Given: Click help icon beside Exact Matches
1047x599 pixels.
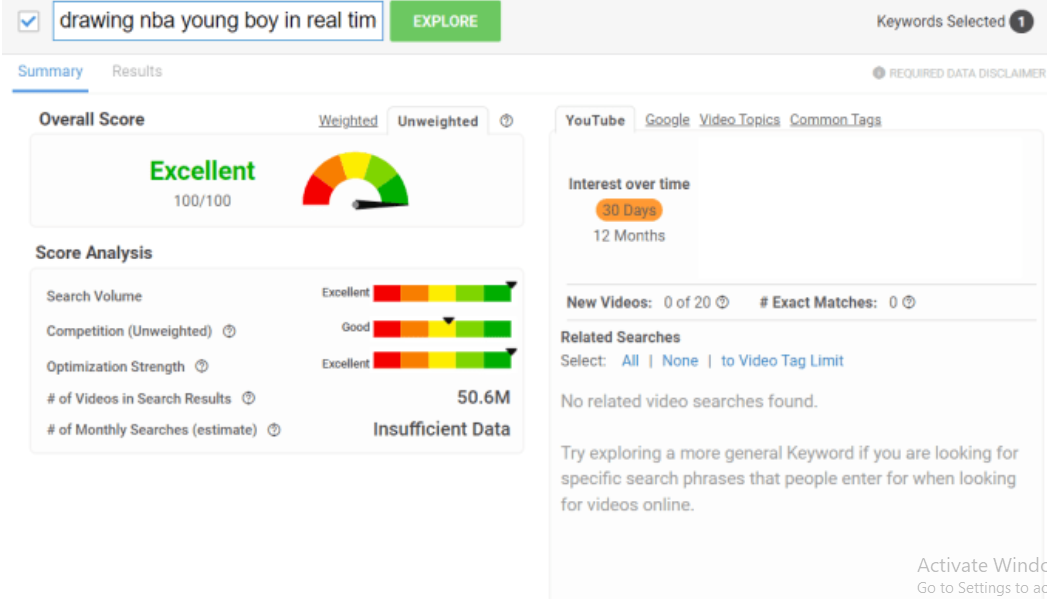Looking at the screenshot, I should coord(908,302).
